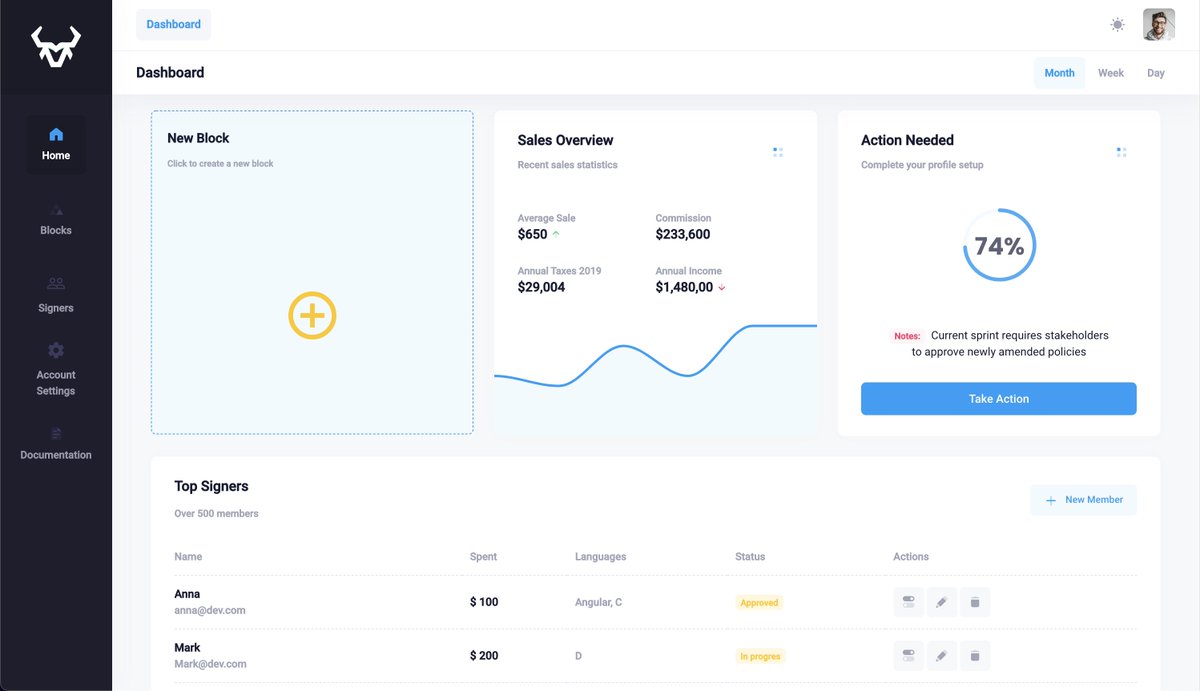Click the Top Signers heading
The width and height of the screenshot is (1200, 691).
pyautogui.click(x=211, y=486)
